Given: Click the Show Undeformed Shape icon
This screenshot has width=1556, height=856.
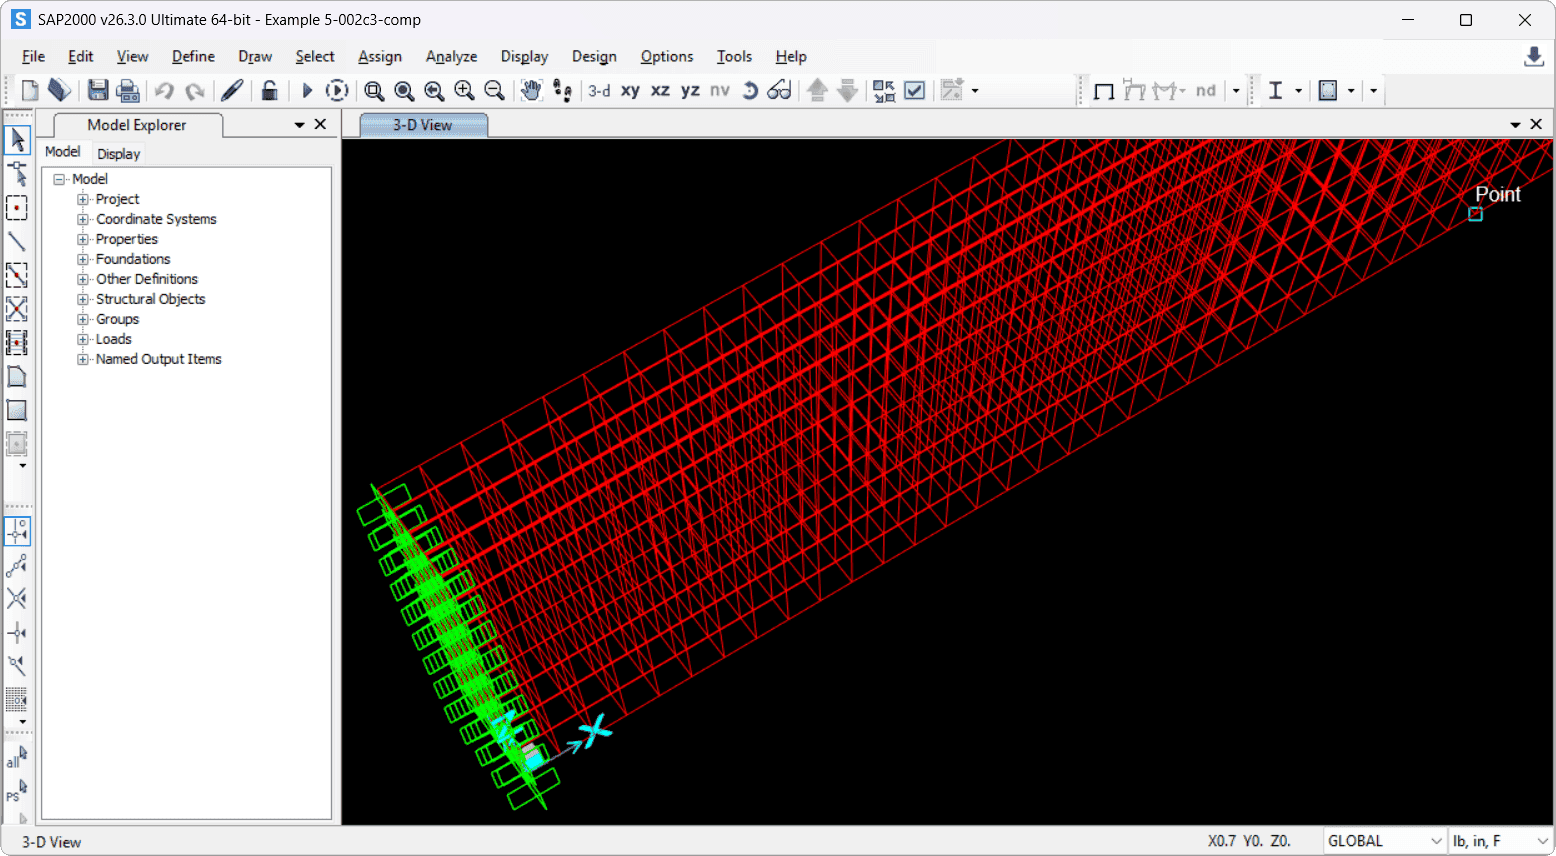Looking at the screenshot, I should pyautogui.click(x=1104, y=91).
